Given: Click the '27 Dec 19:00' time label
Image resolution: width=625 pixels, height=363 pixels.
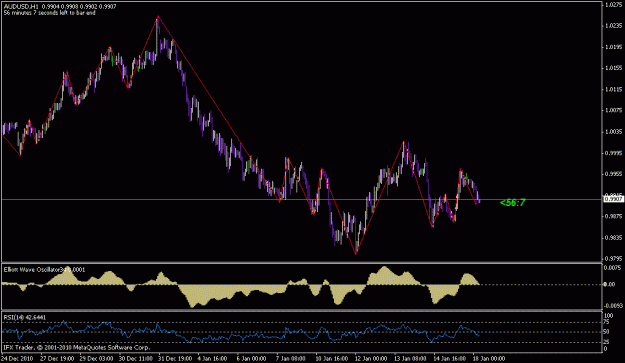Looking at the screenshot, I should [x=57, y=359].
